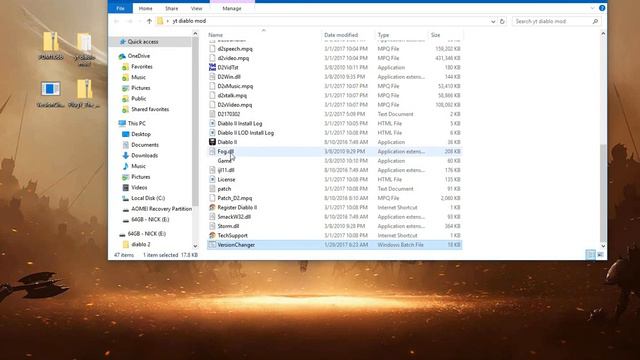Open the View ribbon tab
The height and width of the screenshot is (360, 640).
(x=196, y=8)
